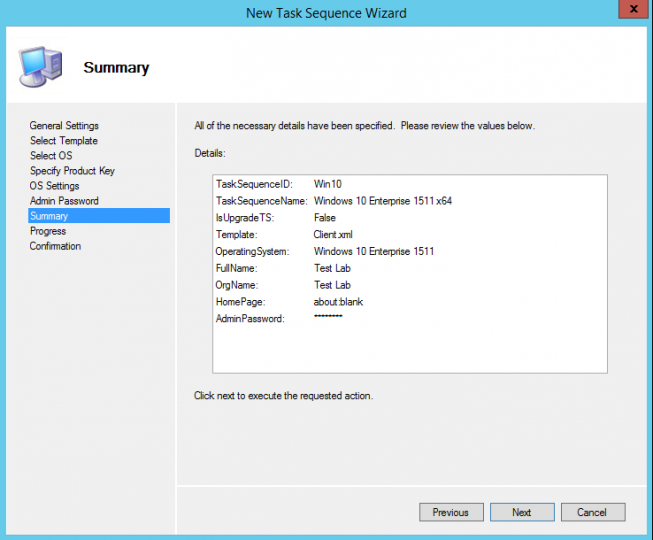Image resolution: width=653 pixels, height=540 pixels.
Task: Go to the Select OS step
Action: [x=51, y=155]
